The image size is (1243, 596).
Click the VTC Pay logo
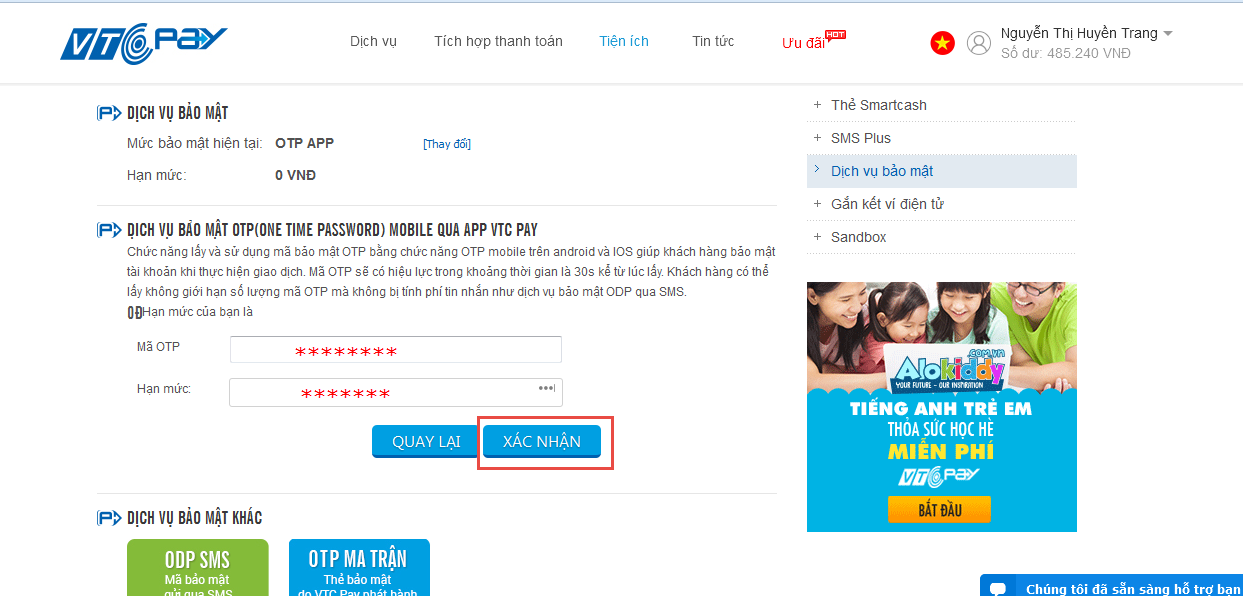pos(144,43)
